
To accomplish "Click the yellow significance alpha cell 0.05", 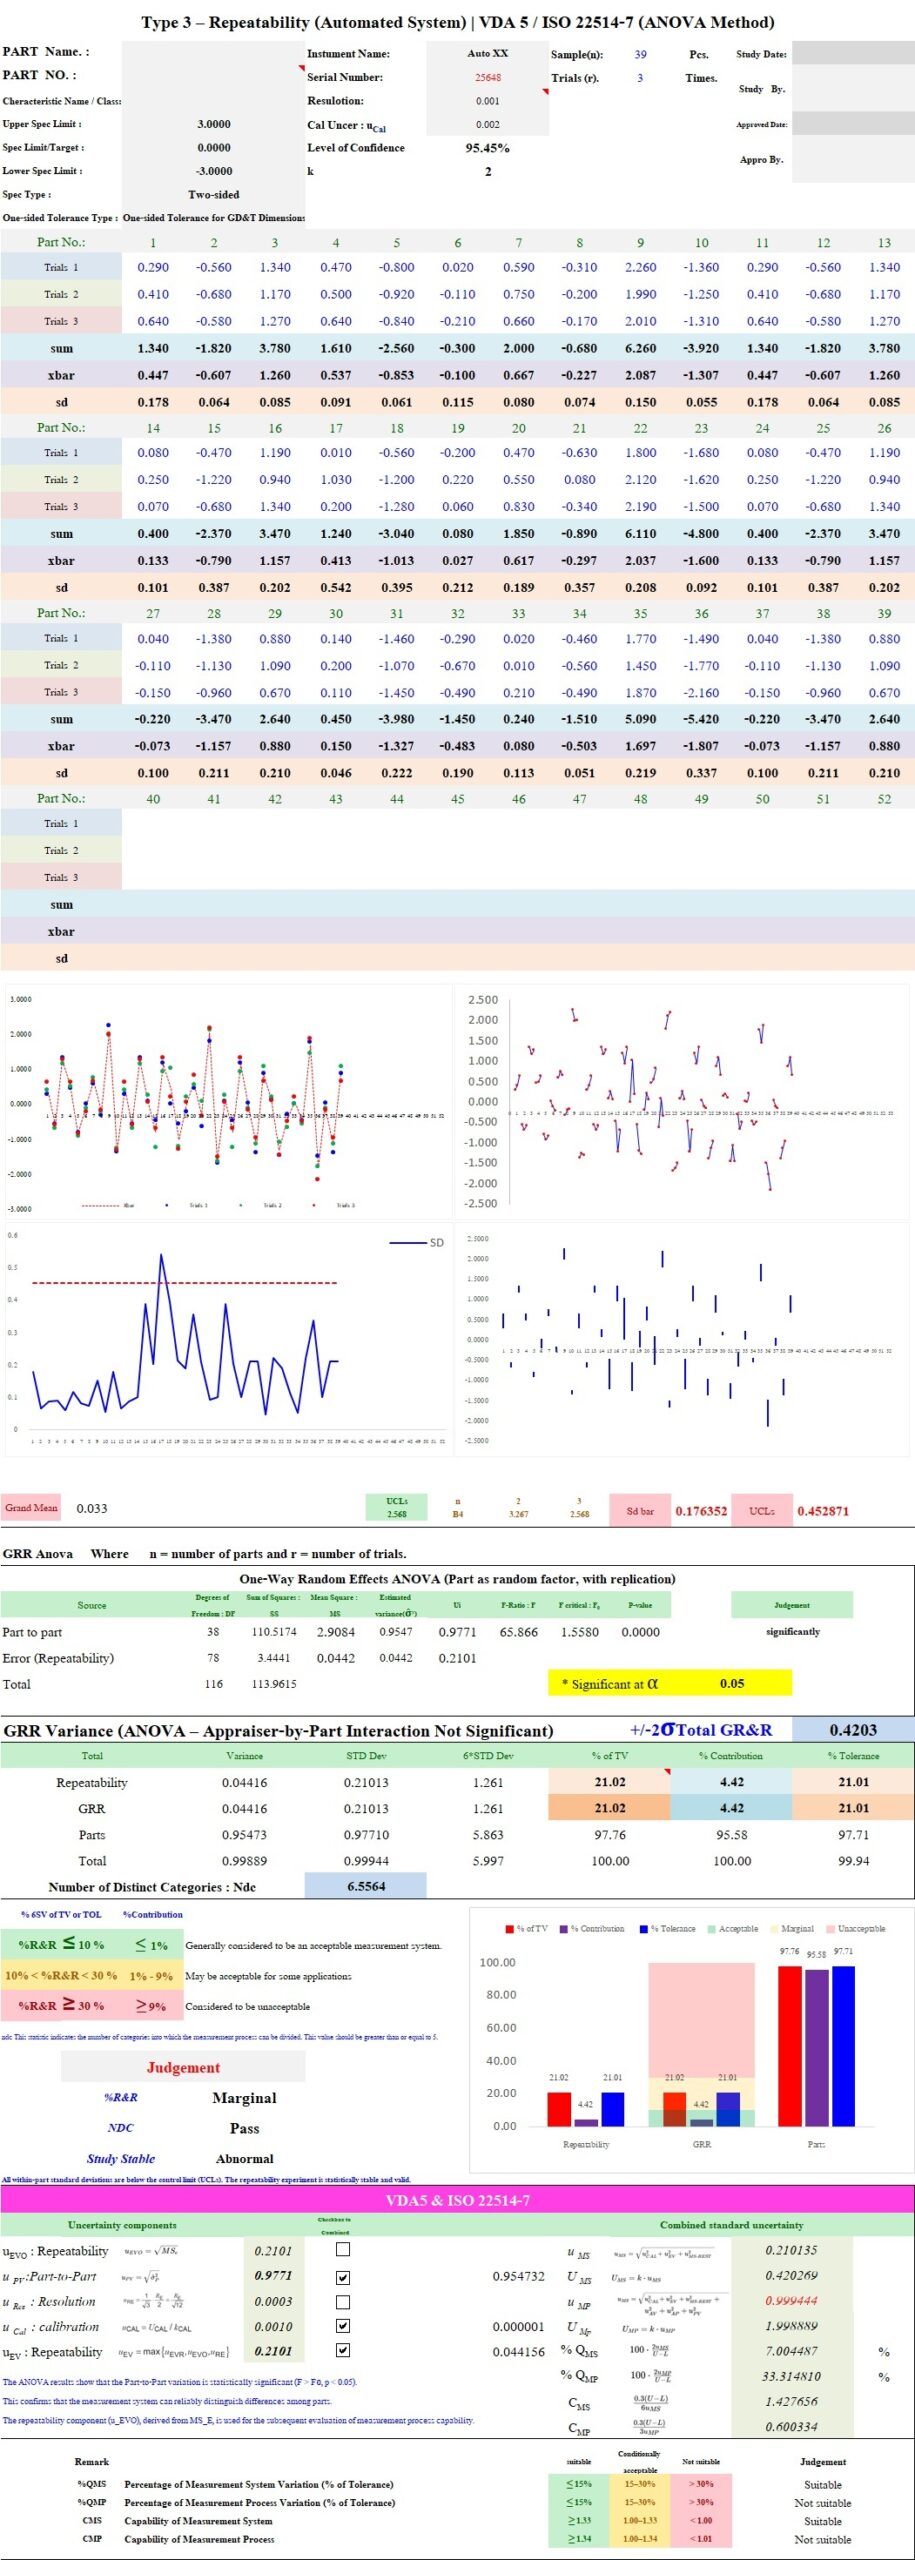I will (731, 1683).
